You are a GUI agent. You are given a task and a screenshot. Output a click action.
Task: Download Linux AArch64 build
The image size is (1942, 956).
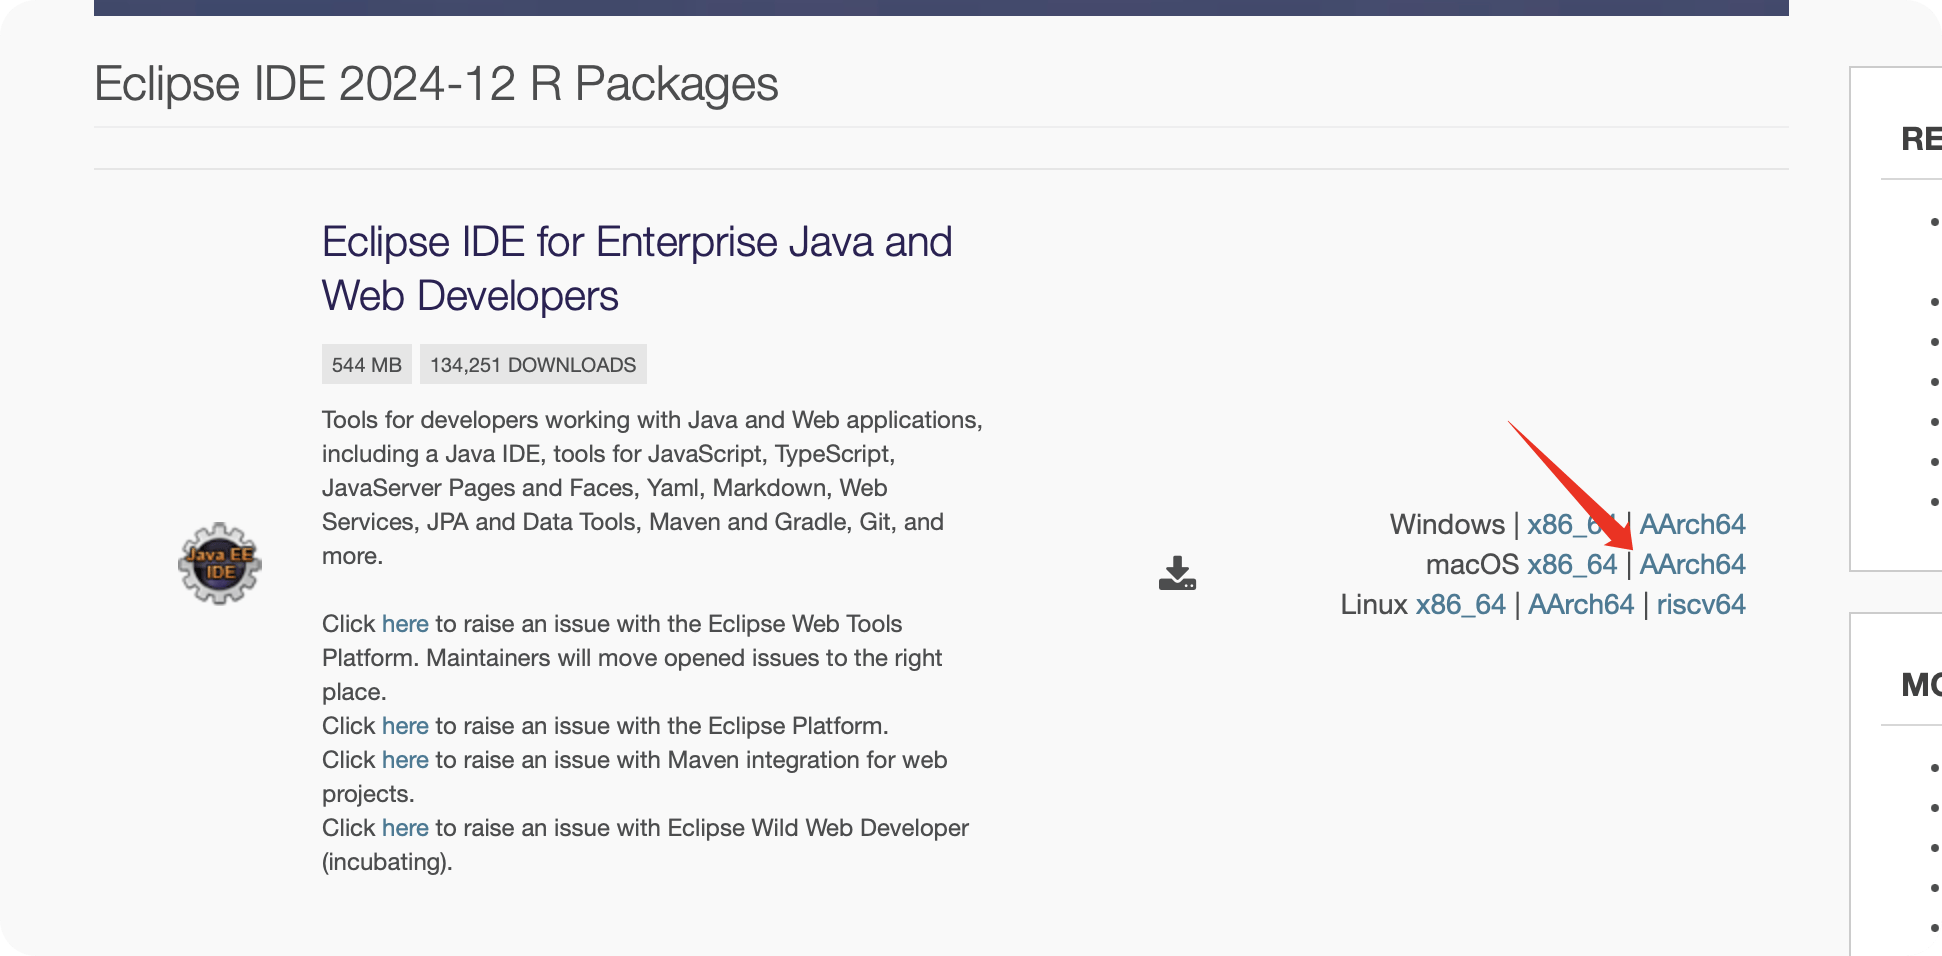pyautogui.click(x=1581, y=604)
